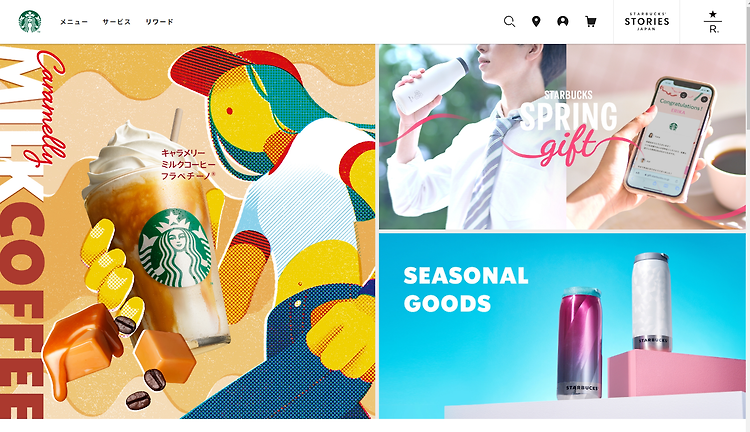
Task: Open the Starbucks Spring gift banner
Action: (x=562, y=137)
